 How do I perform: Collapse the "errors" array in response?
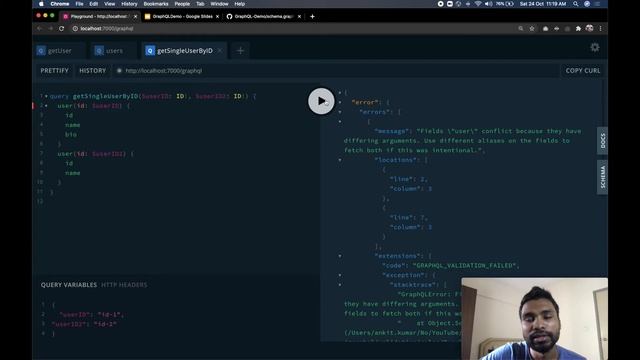(340, 112)
